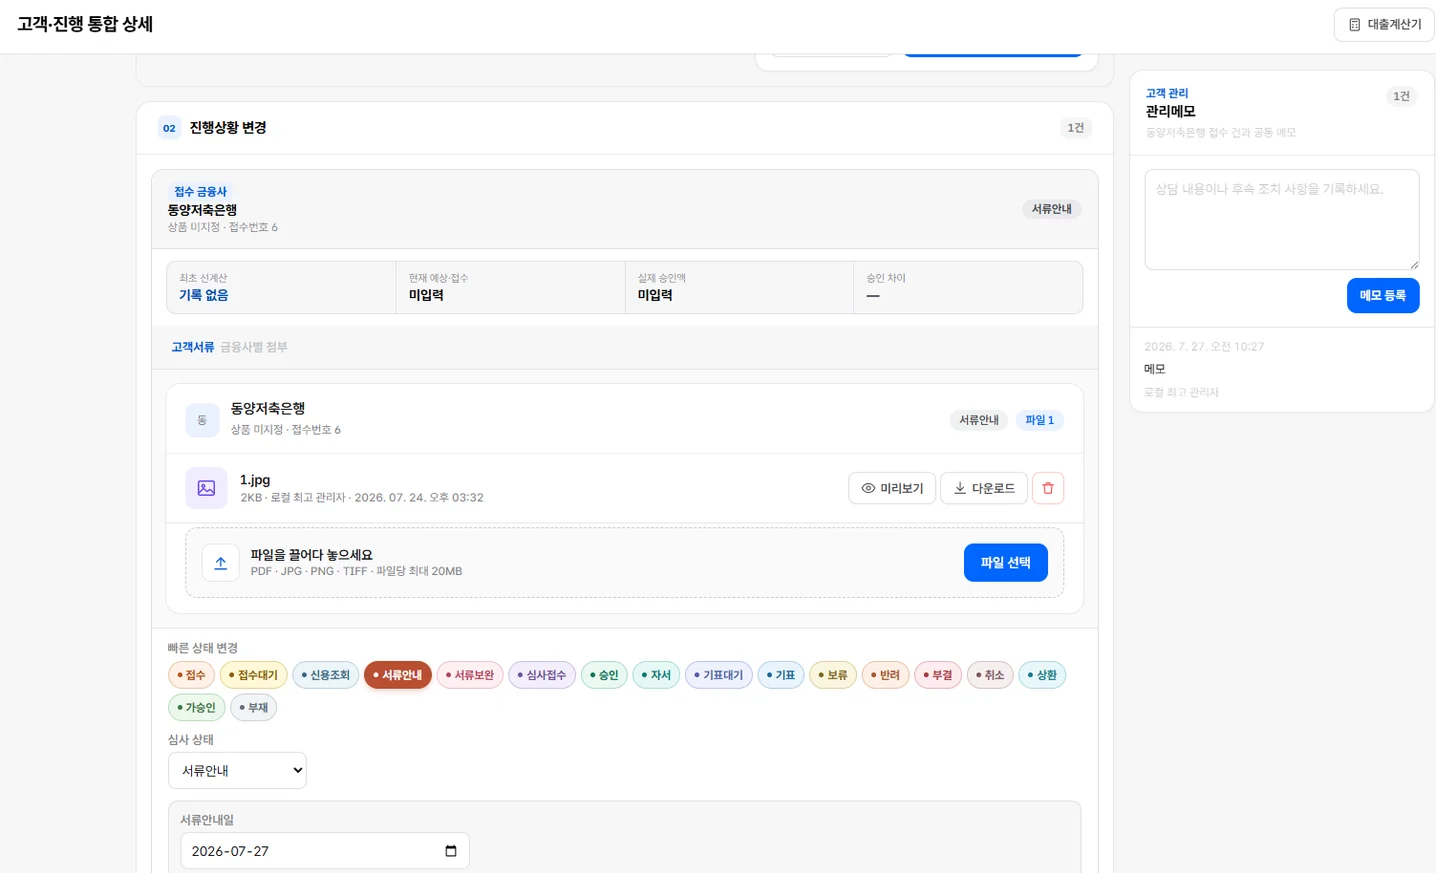Set quick status to 부재
Viewport: 1436px width, 873px height.
[254, 707]
